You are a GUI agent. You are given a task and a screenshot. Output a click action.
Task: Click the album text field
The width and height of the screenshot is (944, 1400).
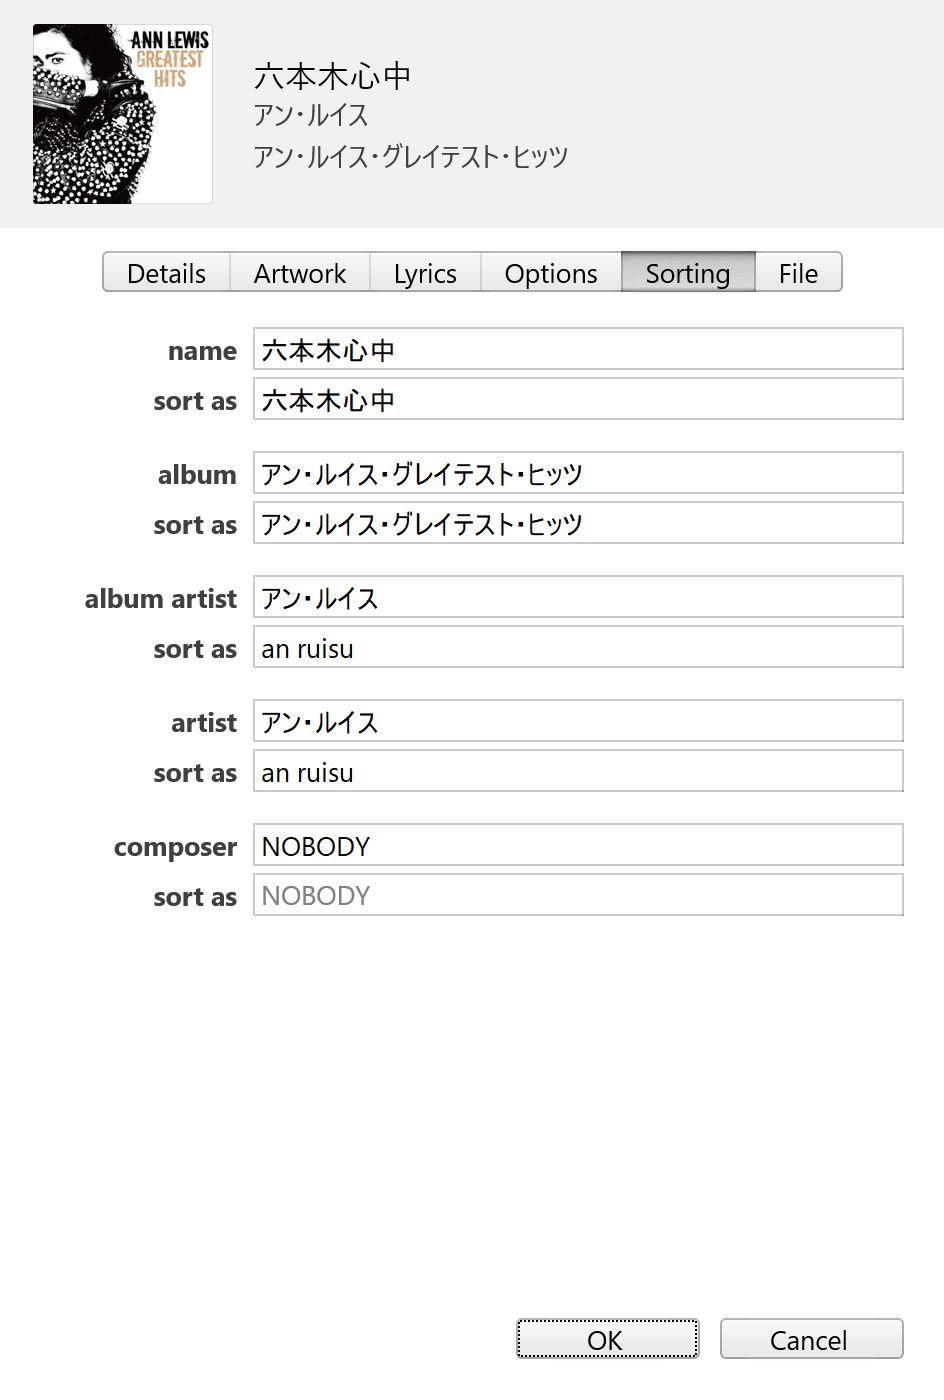click(x=578, y=474)
